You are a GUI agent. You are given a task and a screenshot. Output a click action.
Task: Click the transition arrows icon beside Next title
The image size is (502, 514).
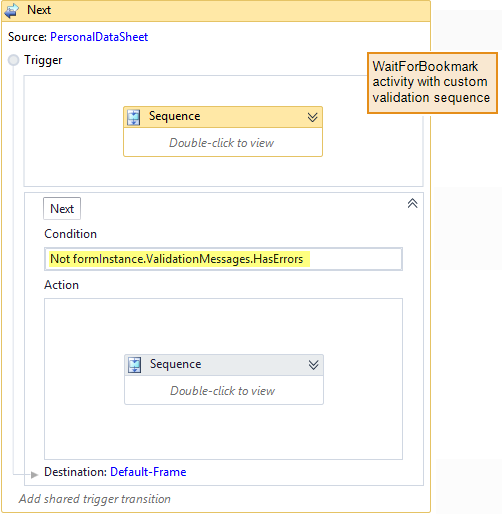coord(11,10)
